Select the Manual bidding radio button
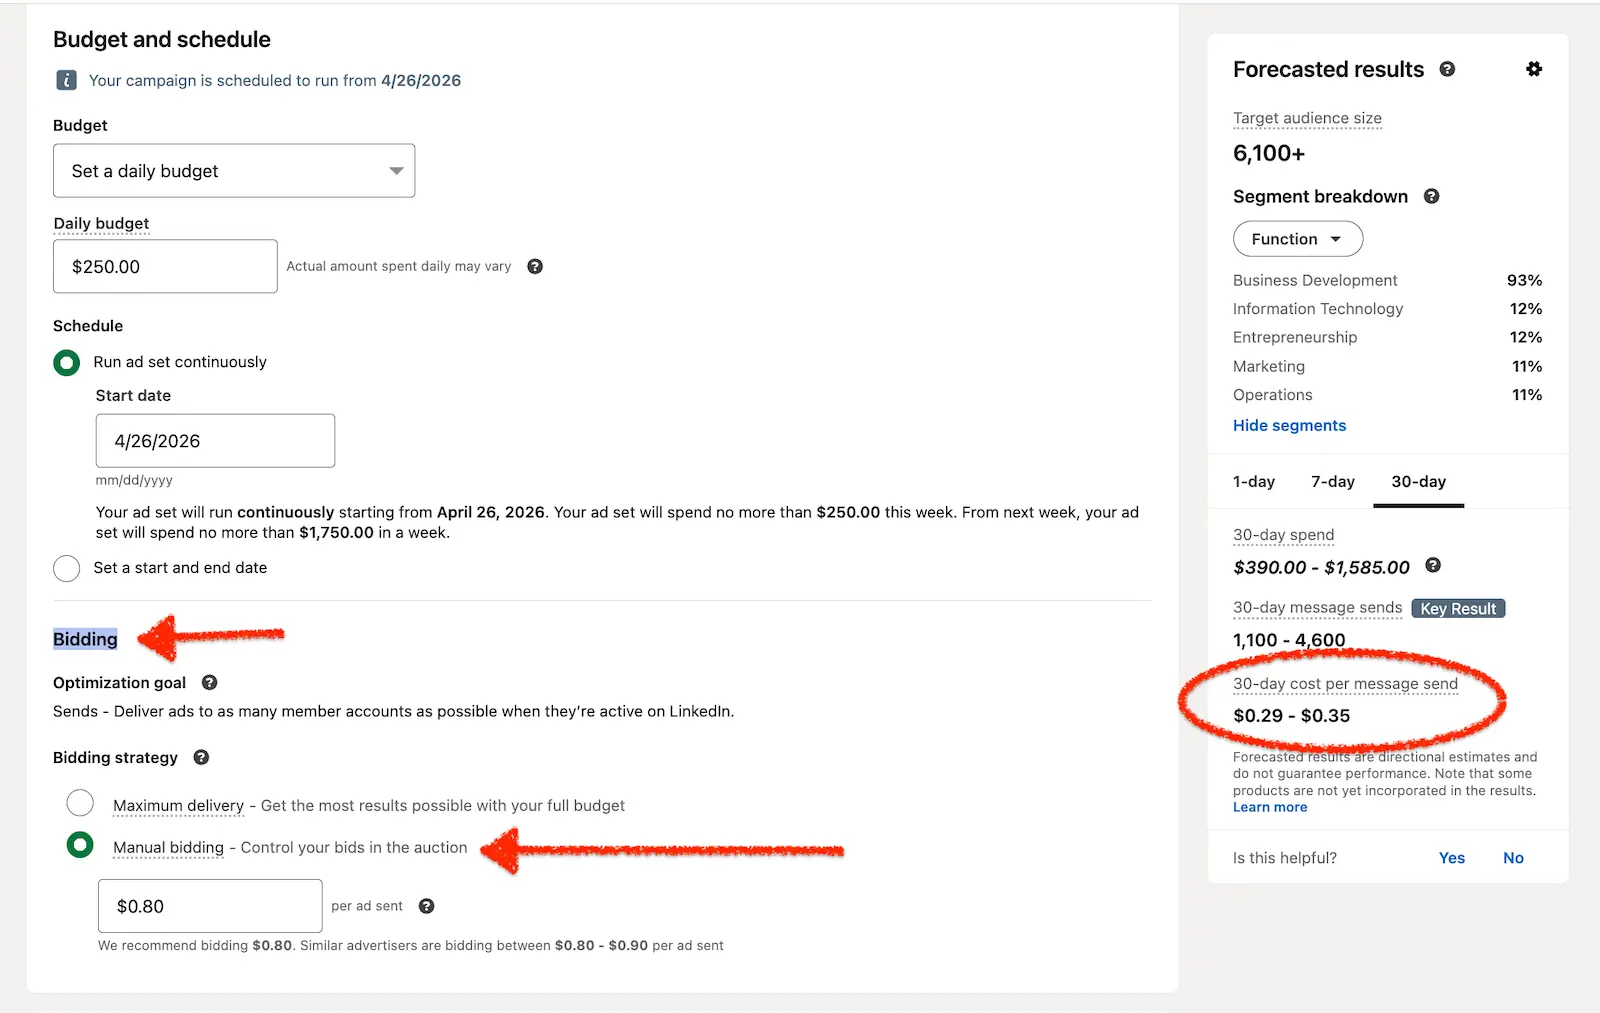Screen dimensions: 1600x1013 click(80, 846)
